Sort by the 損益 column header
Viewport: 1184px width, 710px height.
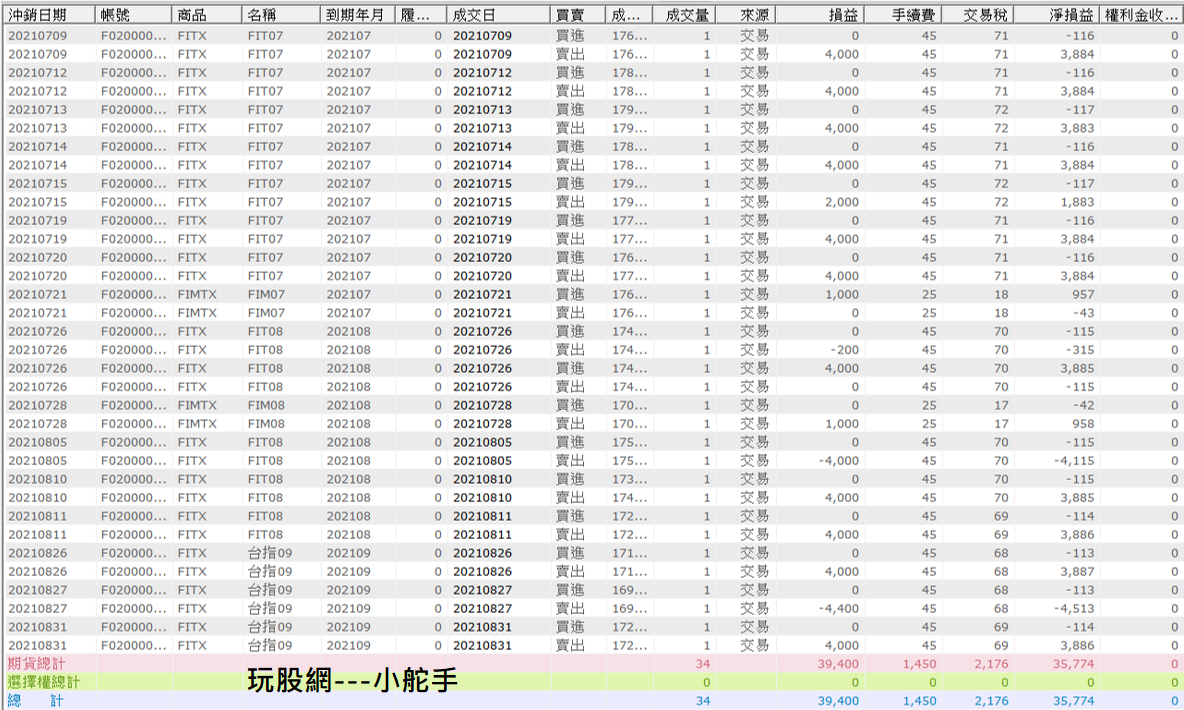[x=820, y=14]
